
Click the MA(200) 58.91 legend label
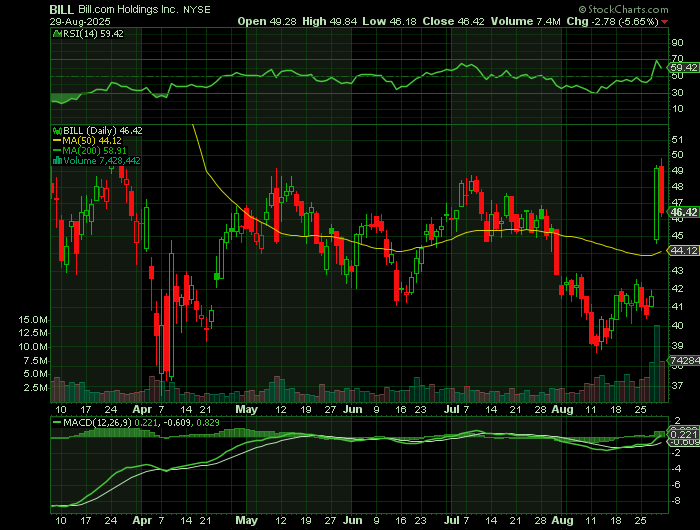pyautogui.click(x=95, y=150)
